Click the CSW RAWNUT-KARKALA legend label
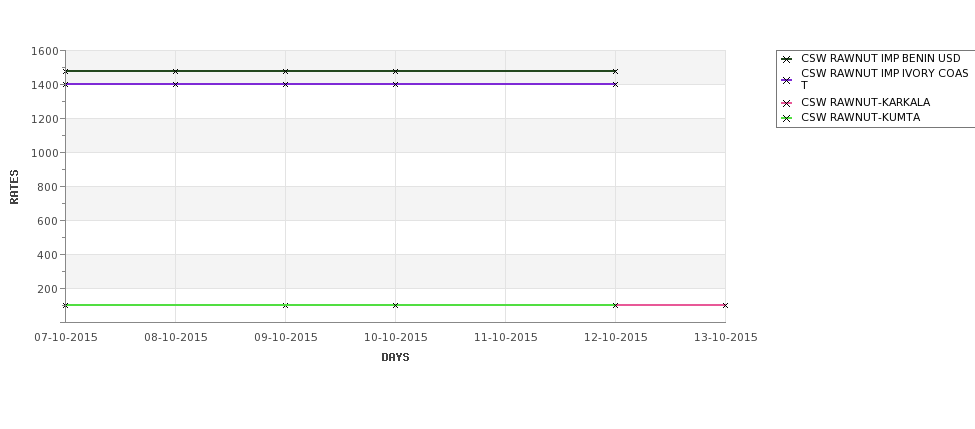Viewport: 975px width, 429px height. pos(866,102)
